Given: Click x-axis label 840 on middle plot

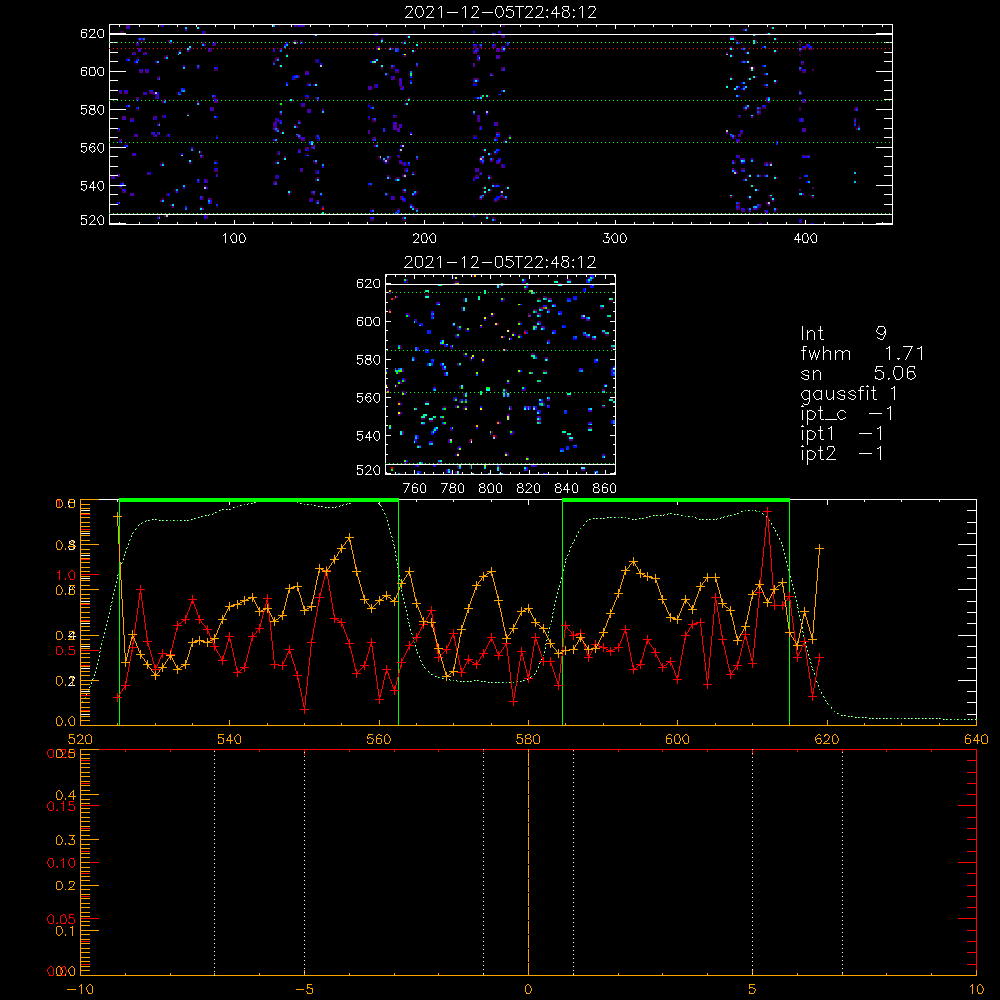Looking at the screenshot, I should [x=566, y=489].
